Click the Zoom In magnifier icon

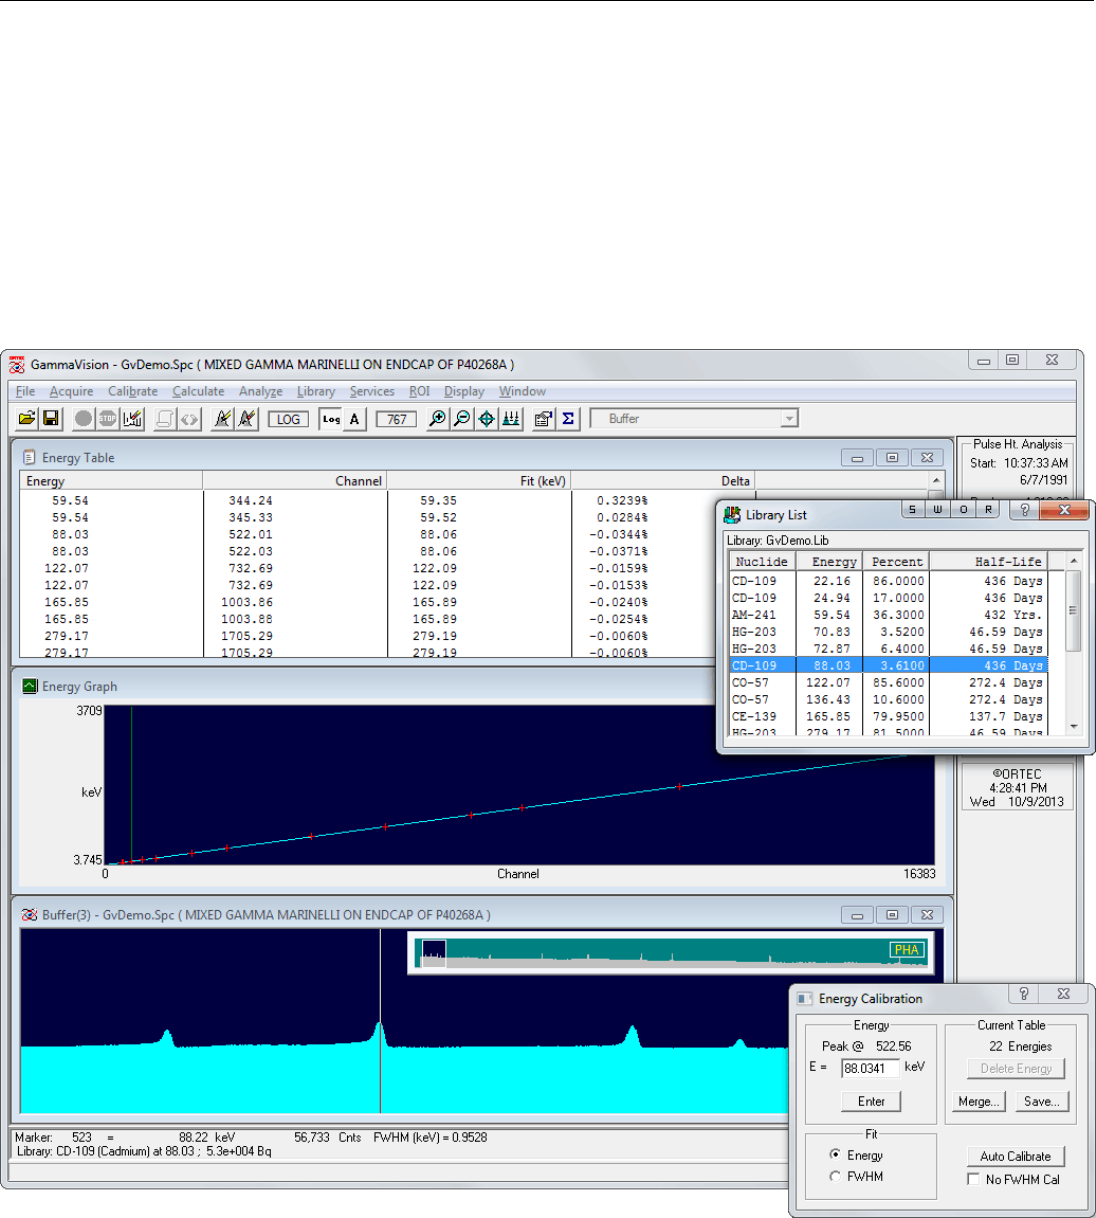pos(437,419)
